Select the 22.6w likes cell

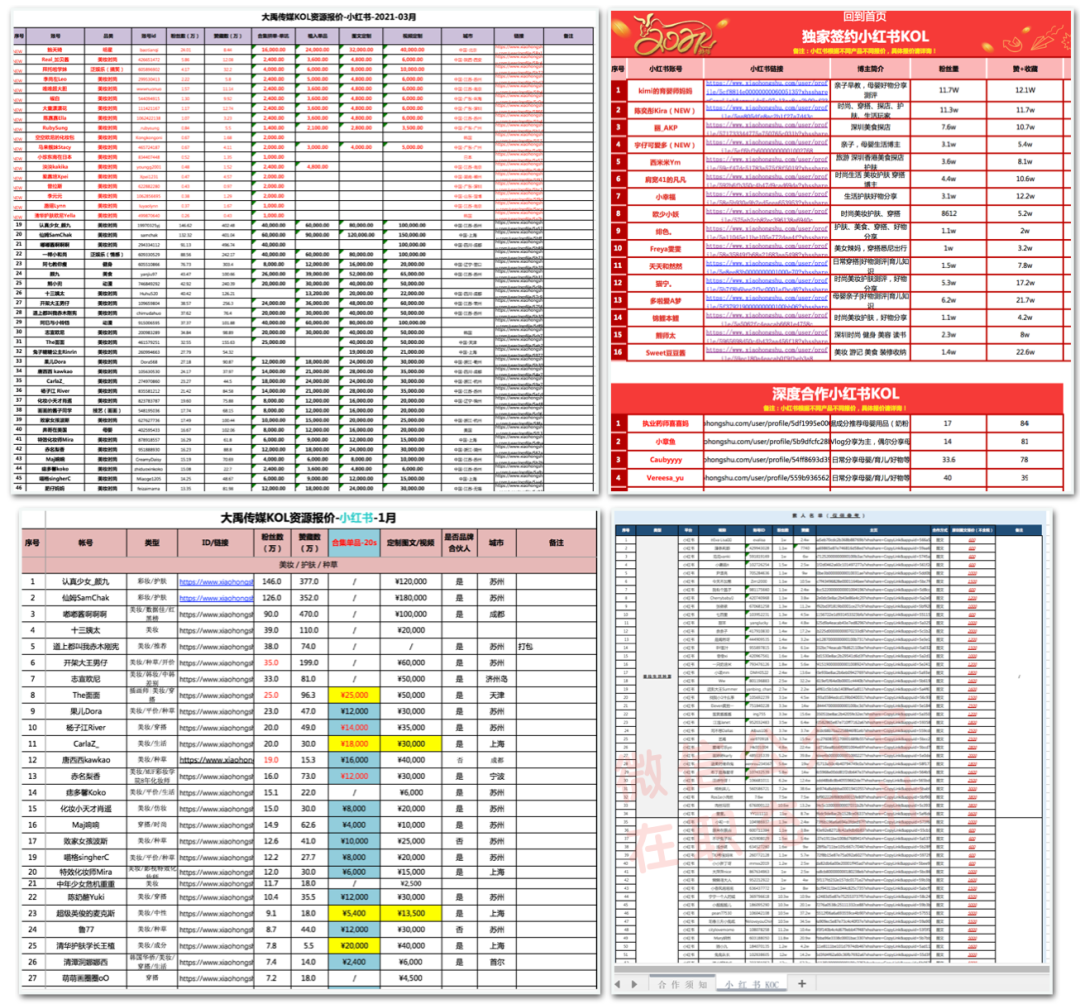click(x=1025, y=352)
